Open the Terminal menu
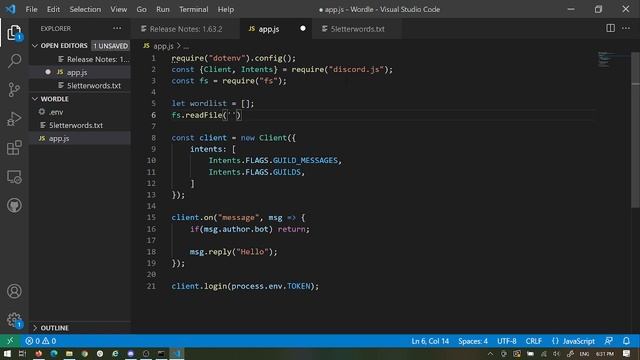This screenshot has height=360, width=640. point(193,9)
